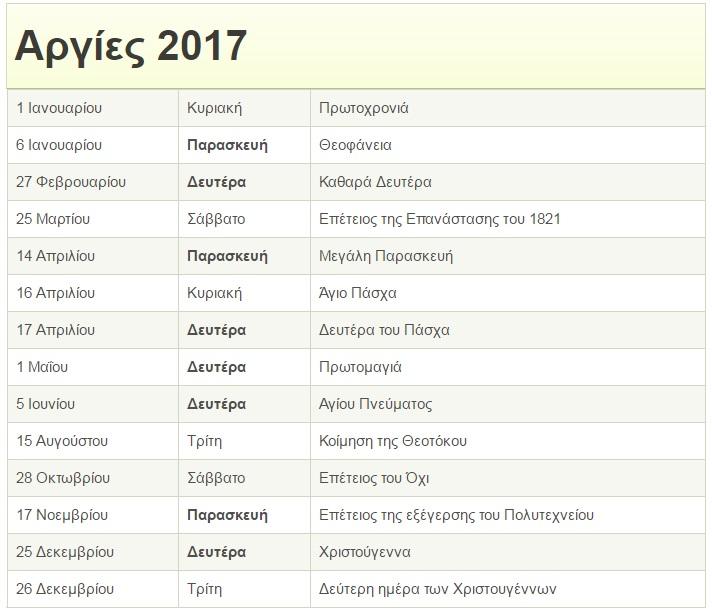Viewport: 712px width, 616px height.
Task: Click the 'Άγιο Πάσχα' holiday entry
Action: point(358,293)
